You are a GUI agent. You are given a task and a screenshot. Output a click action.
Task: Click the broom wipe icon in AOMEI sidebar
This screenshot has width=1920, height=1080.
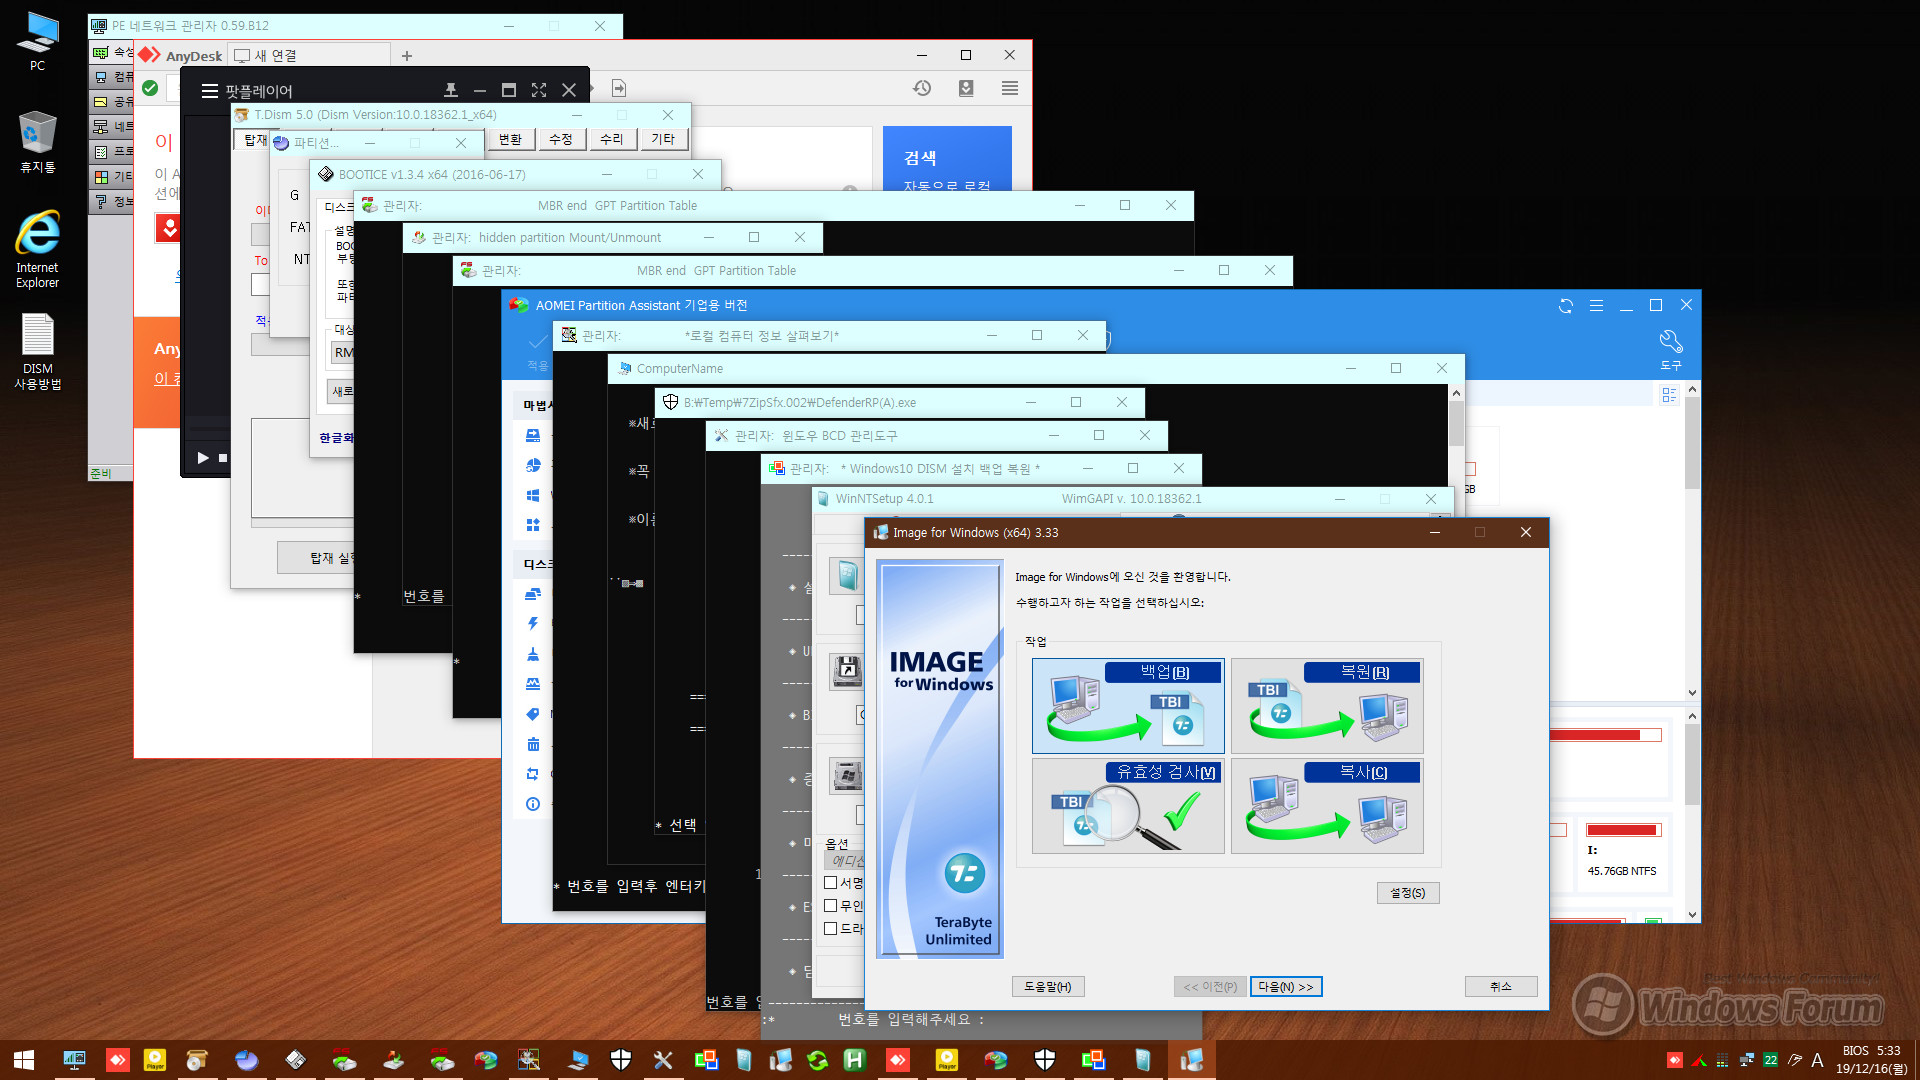[x=533, y=654]
